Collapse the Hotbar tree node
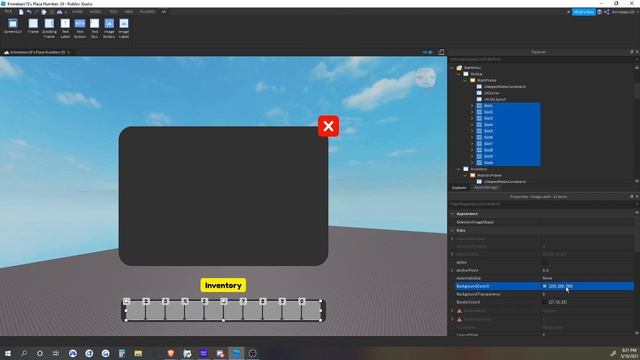640x360 pixels. (459, 74)
